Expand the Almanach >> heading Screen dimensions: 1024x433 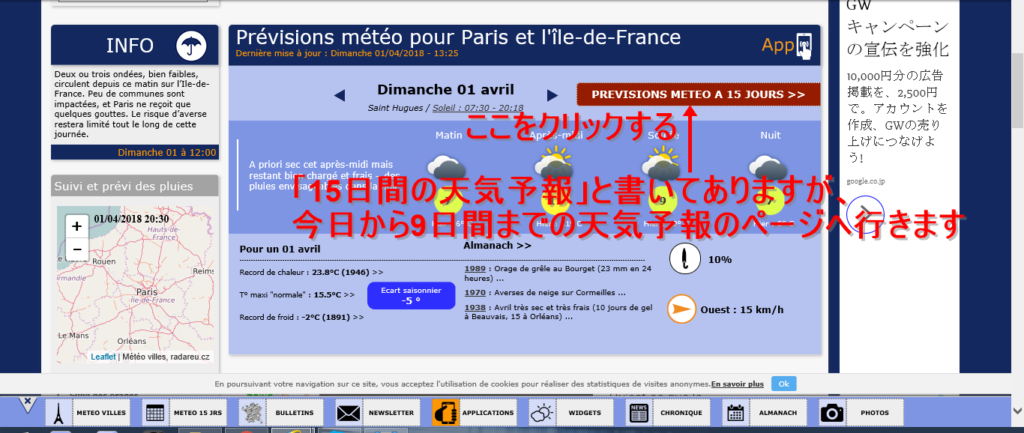(498, 243)
